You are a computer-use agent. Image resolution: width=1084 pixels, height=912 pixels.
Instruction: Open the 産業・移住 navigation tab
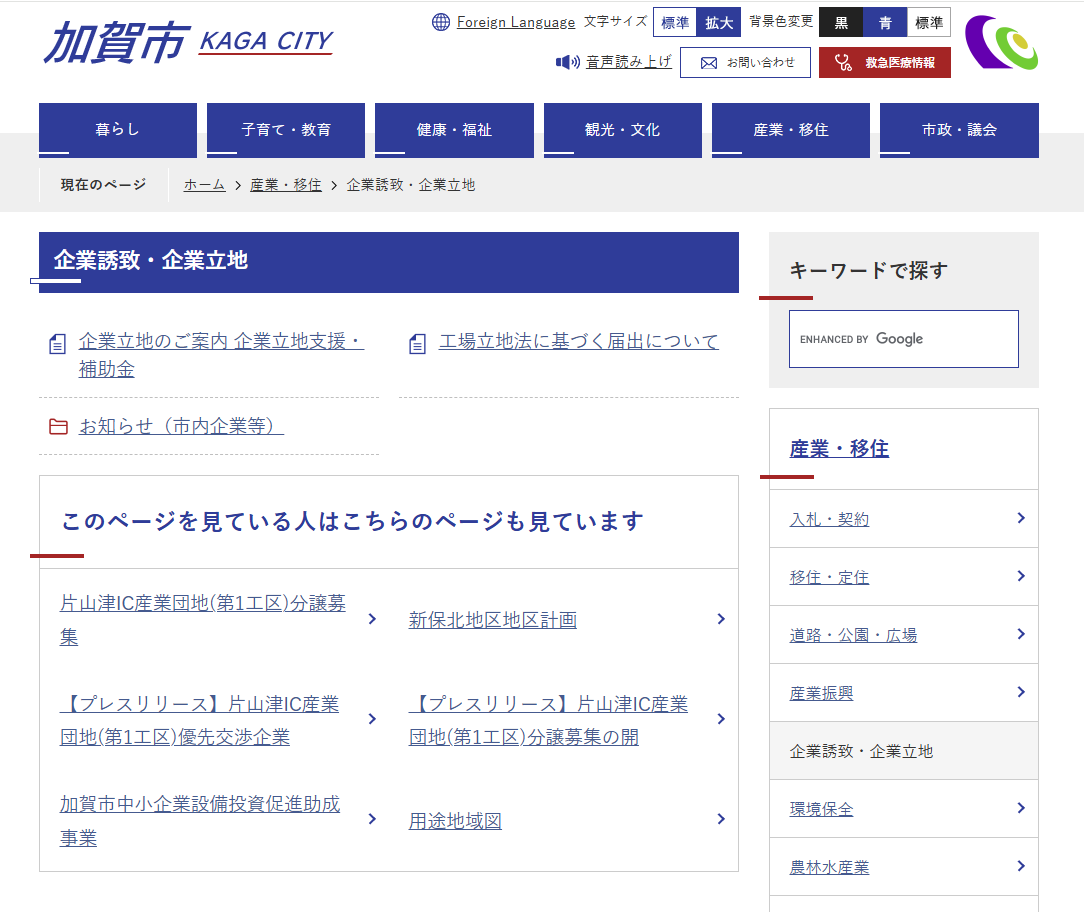click(791, 130)
